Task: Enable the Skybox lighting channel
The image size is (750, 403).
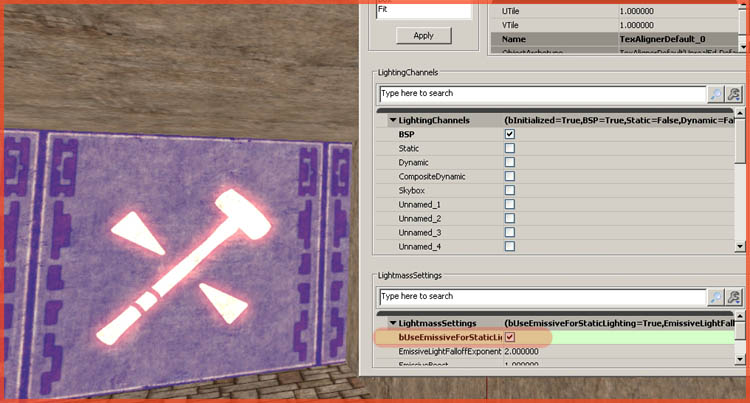Action: tap(510, 190)
